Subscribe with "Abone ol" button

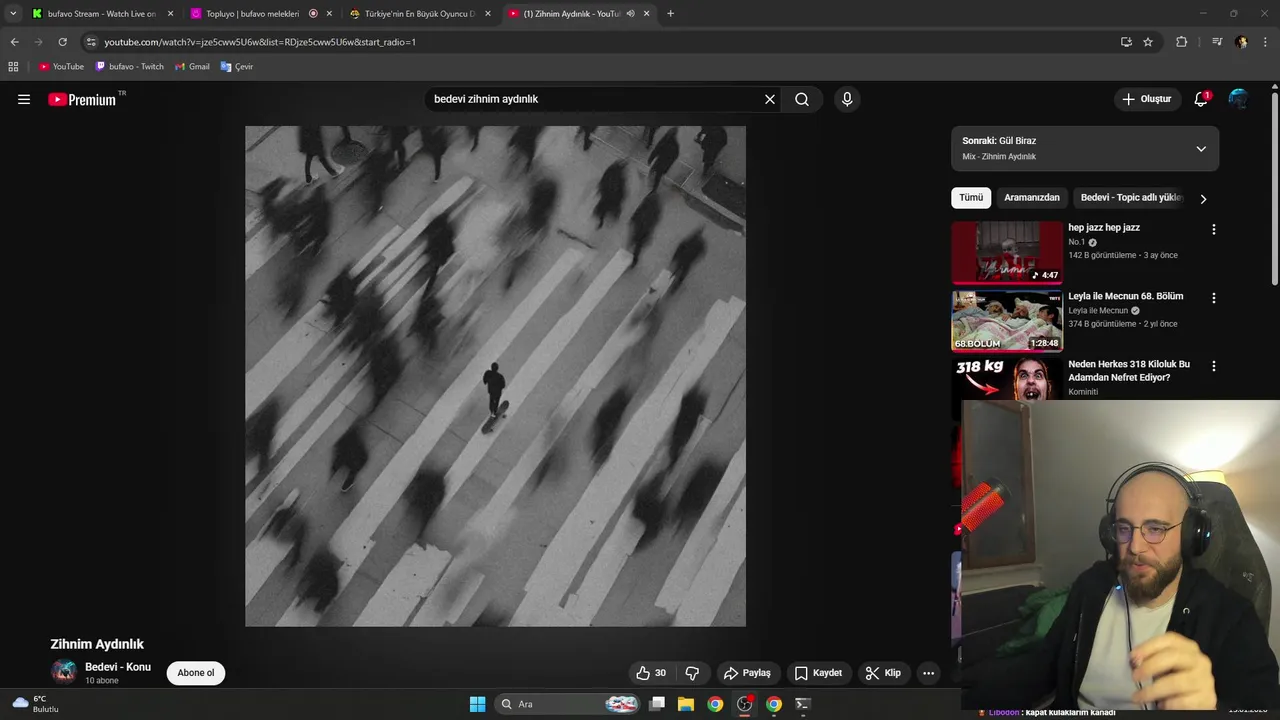pyautogui.click(x=196, y=673)
